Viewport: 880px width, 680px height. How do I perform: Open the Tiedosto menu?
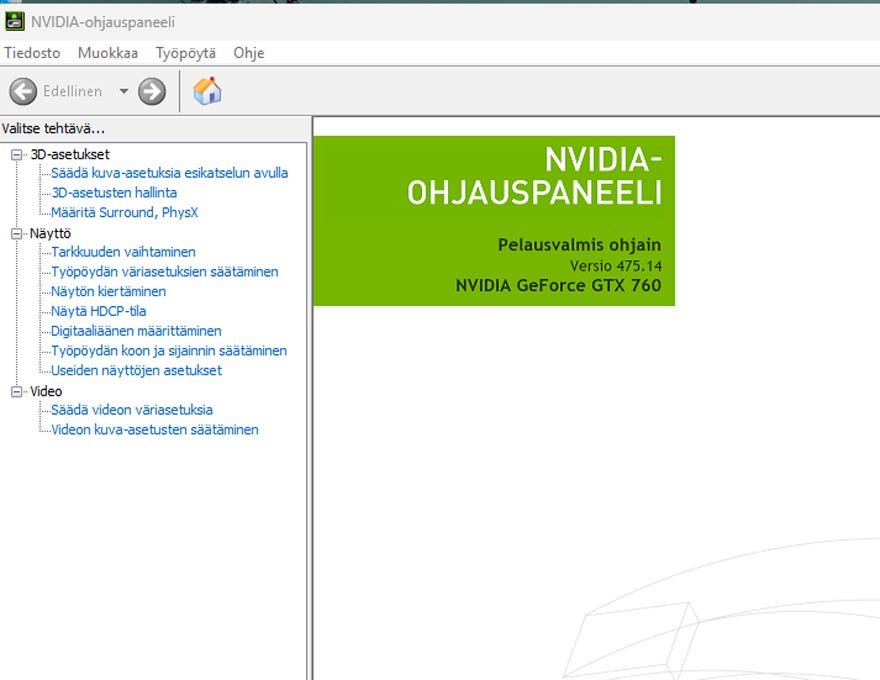(32, 53)
